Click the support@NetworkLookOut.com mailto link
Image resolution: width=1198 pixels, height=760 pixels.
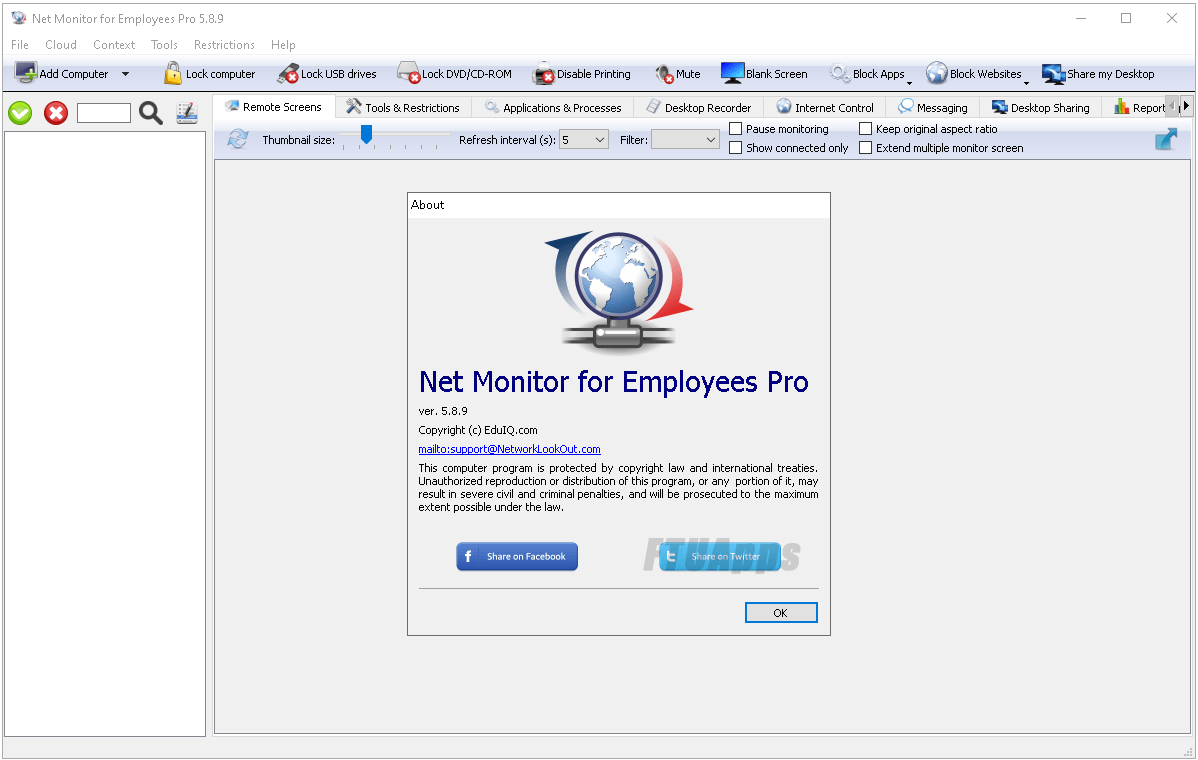coord(509,449)
